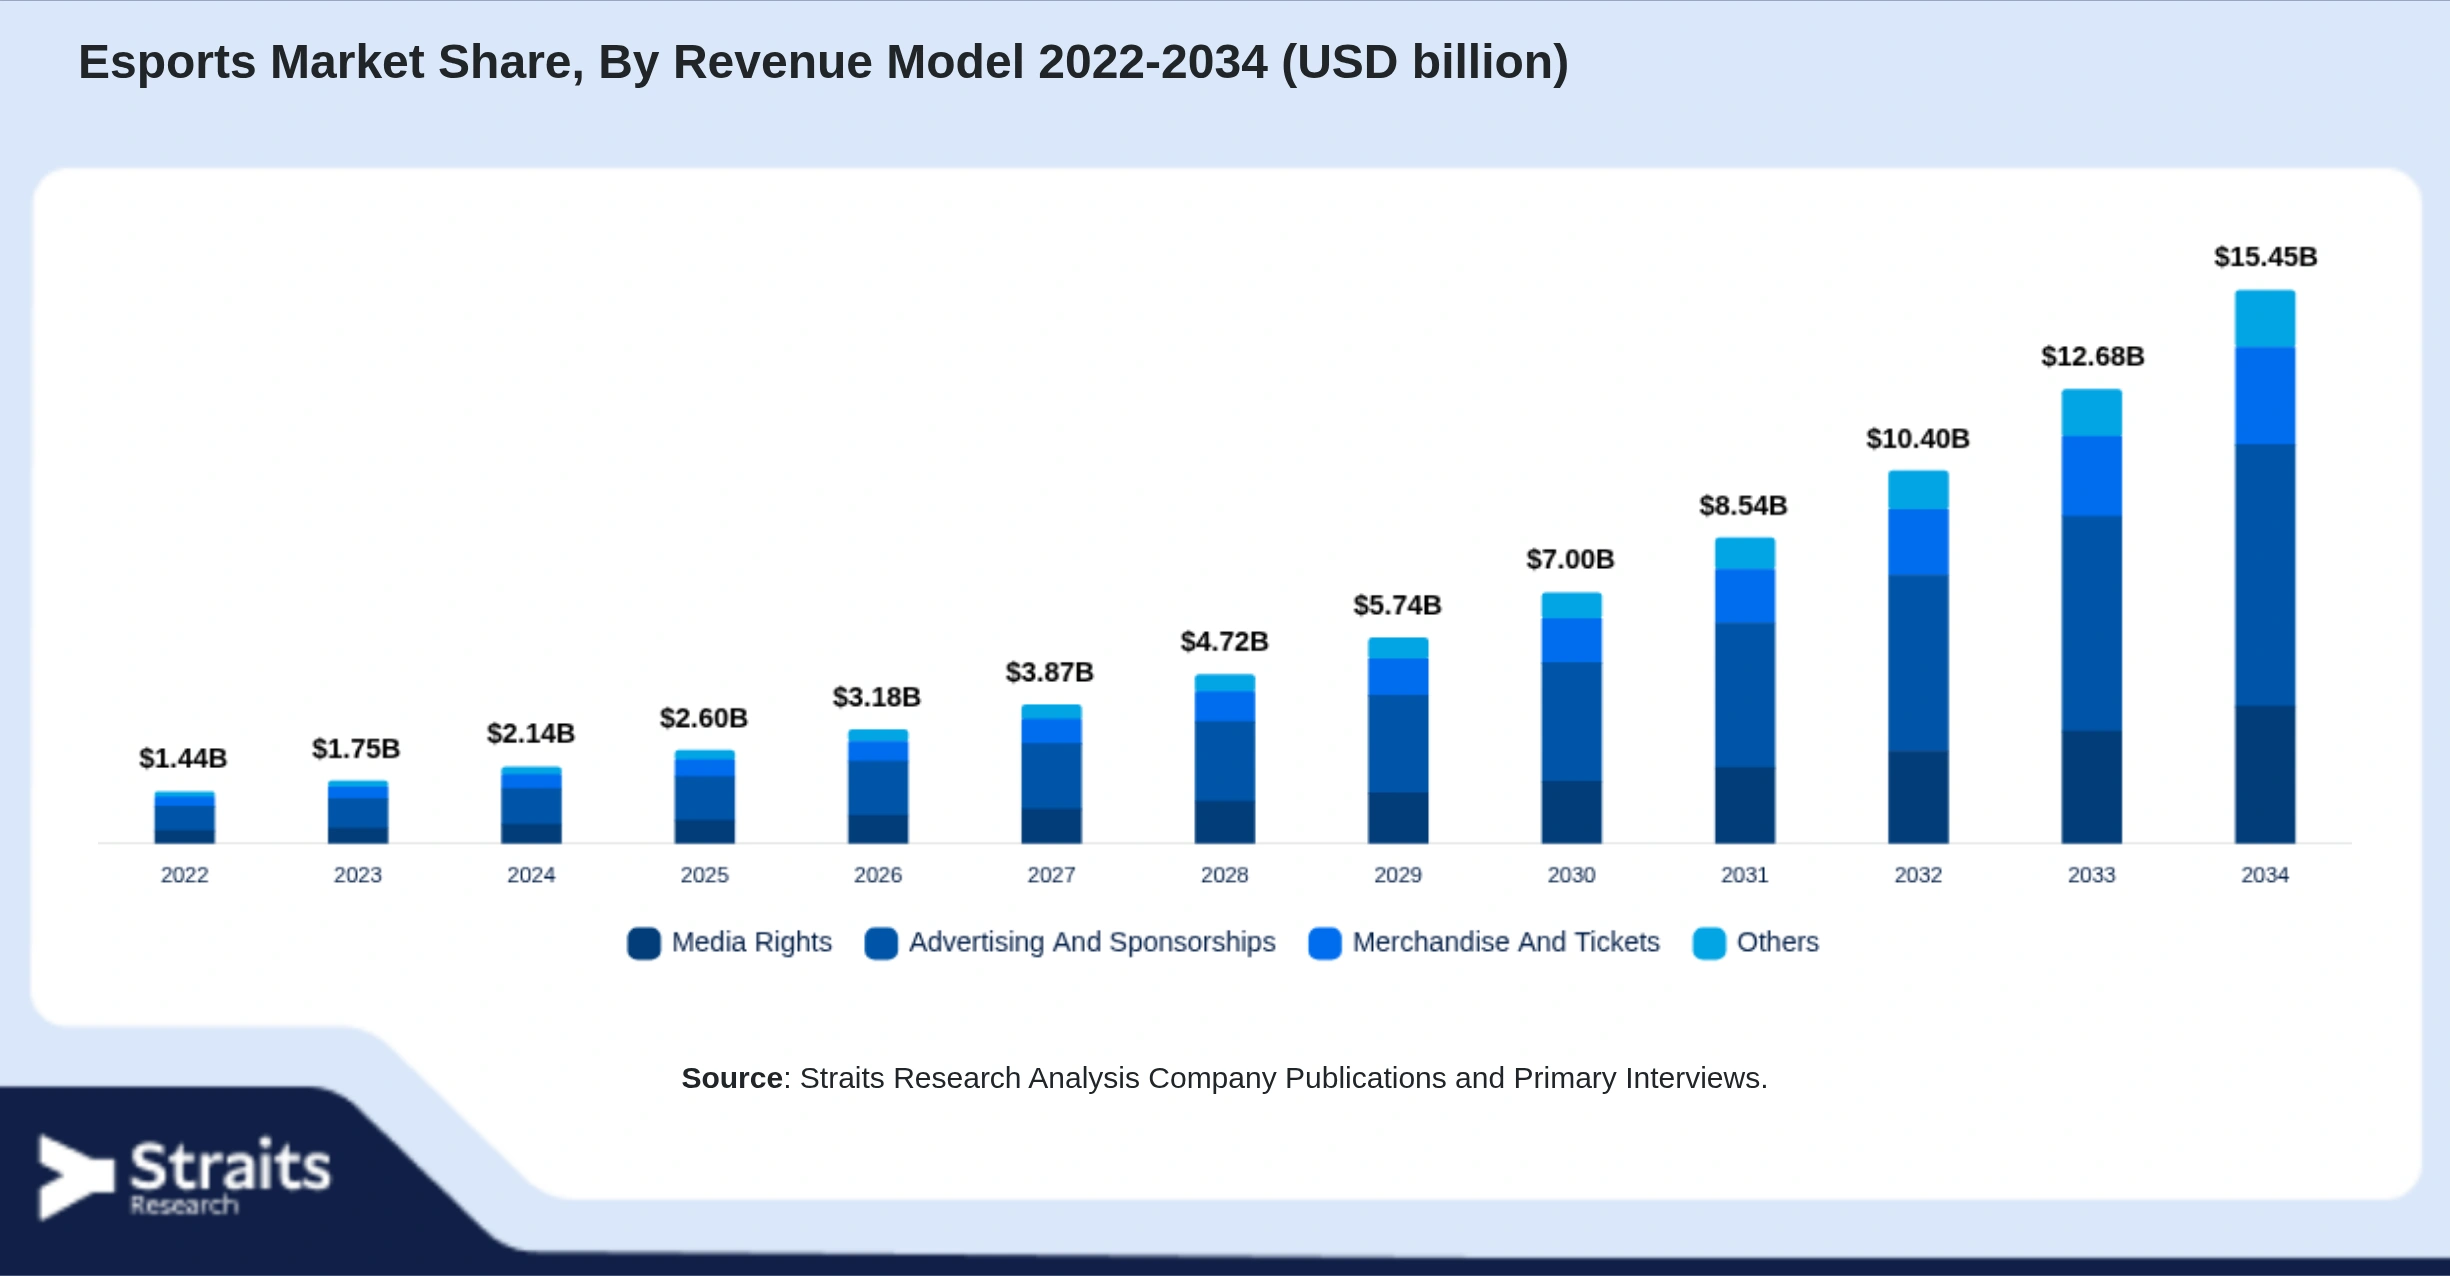Click the Advertising And Sponsorships segment of 2028 bar
The height and width of the screenshot is (1276, 2450).
click(1225, 761)
